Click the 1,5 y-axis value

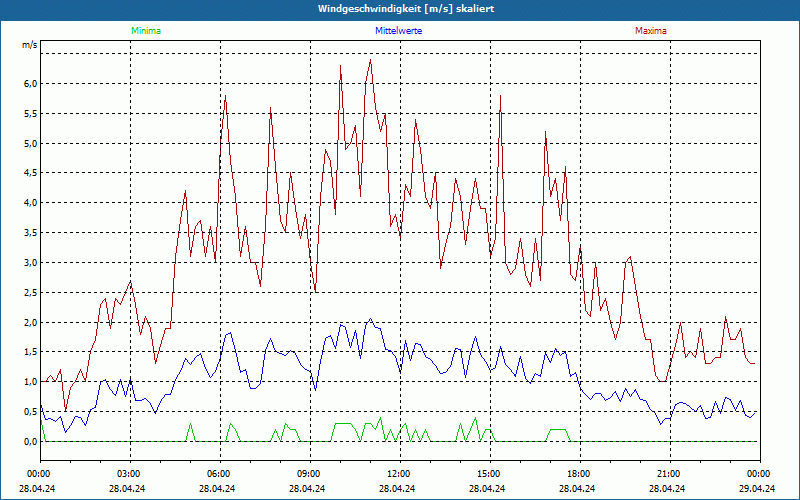32,352
